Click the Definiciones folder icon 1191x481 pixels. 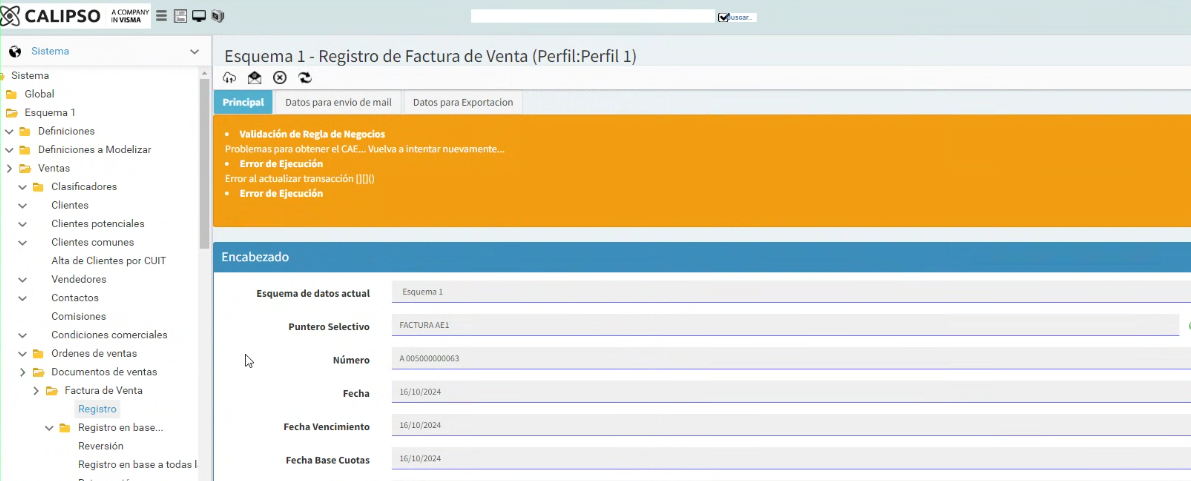pos(24,131)
